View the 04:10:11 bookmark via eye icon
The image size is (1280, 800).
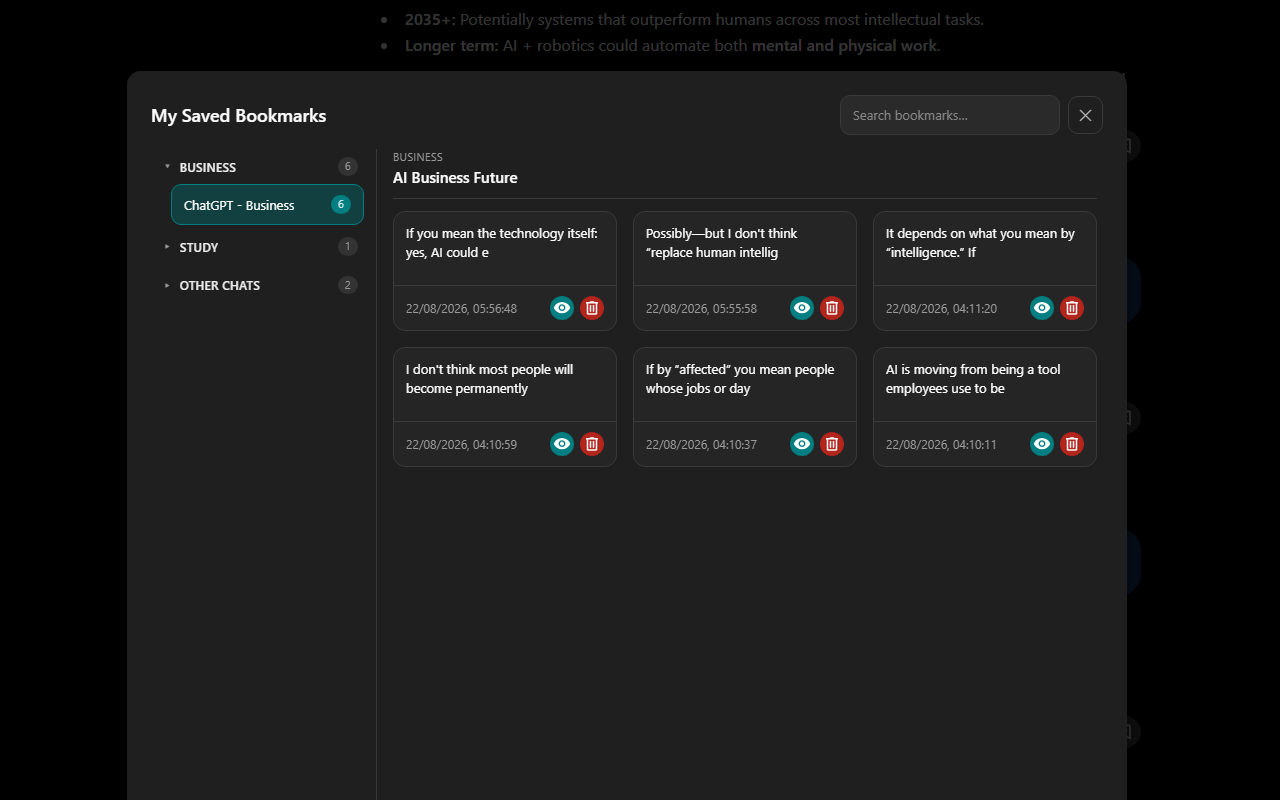1042,444
